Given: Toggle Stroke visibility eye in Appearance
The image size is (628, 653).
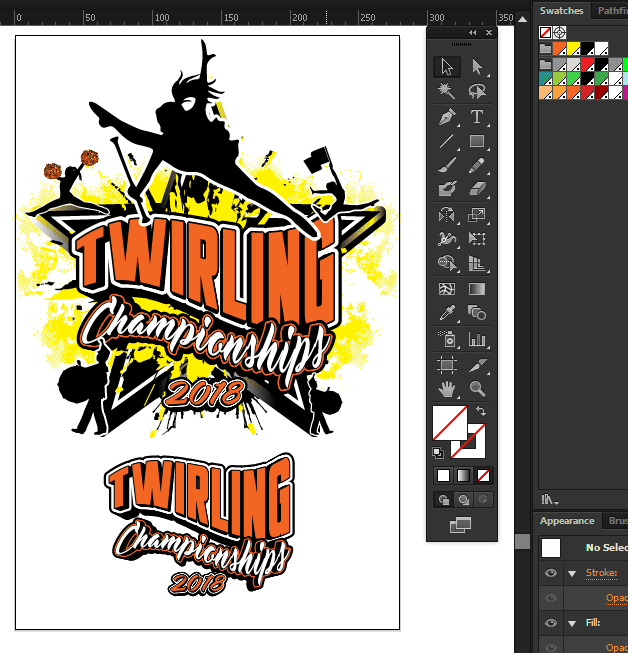Looking at the screenshot, I should pos(551,573).
